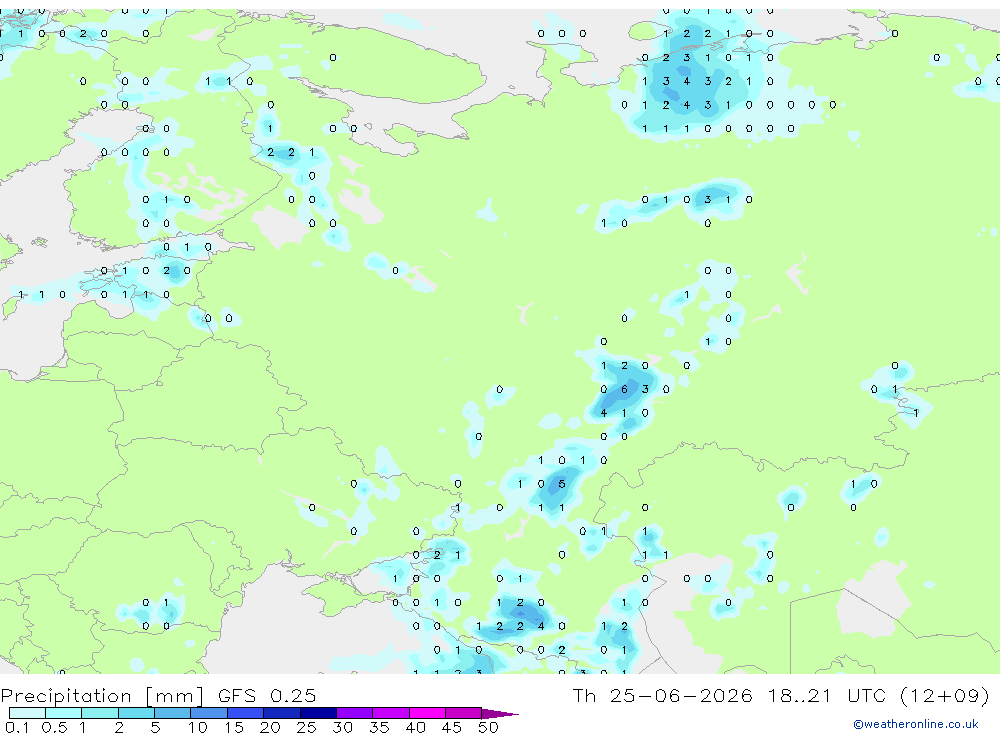Image resolution: width=1000 pixels, height=733 pixels.
Task: Click the 'Precipitation [mm]' title text
Action: (102, 696)
